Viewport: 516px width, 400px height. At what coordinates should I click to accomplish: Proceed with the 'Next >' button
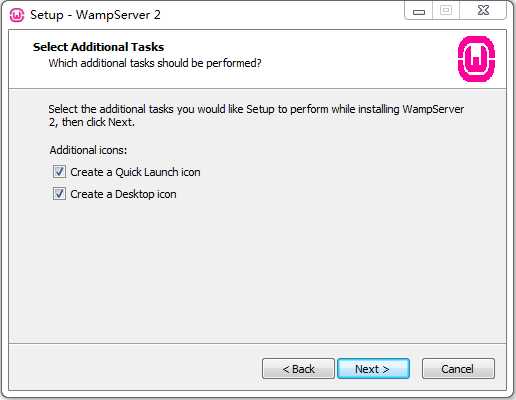[x=373, y=369]
